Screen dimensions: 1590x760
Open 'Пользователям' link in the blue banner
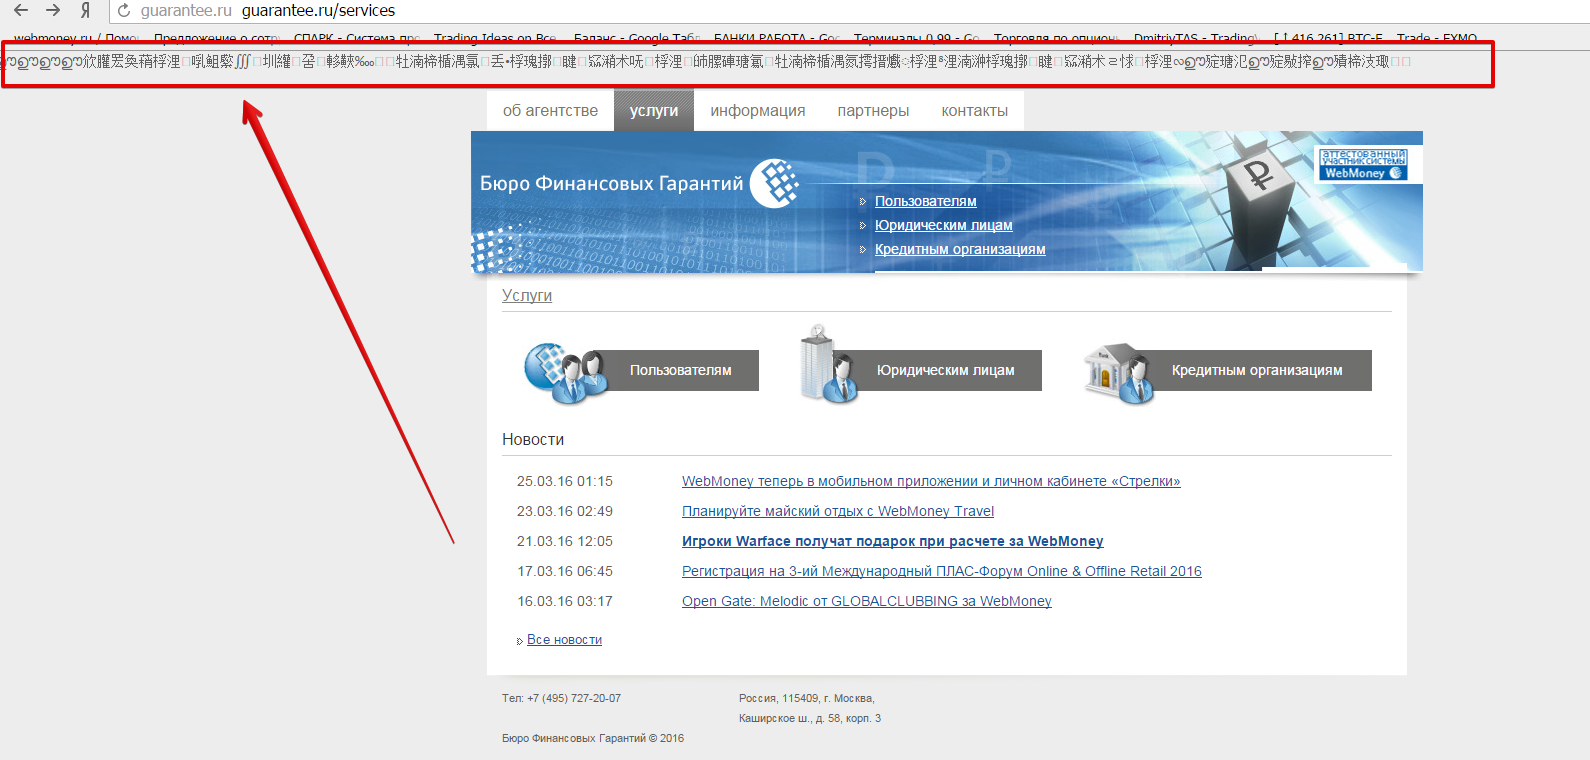tap(926, 201)
